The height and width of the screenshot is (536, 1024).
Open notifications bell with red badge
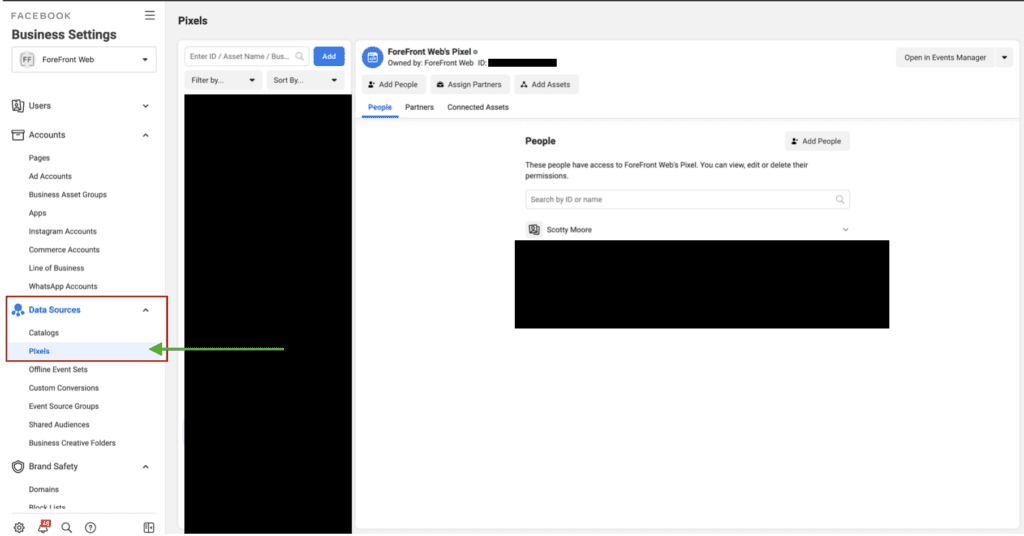click(x=43, y=526)
